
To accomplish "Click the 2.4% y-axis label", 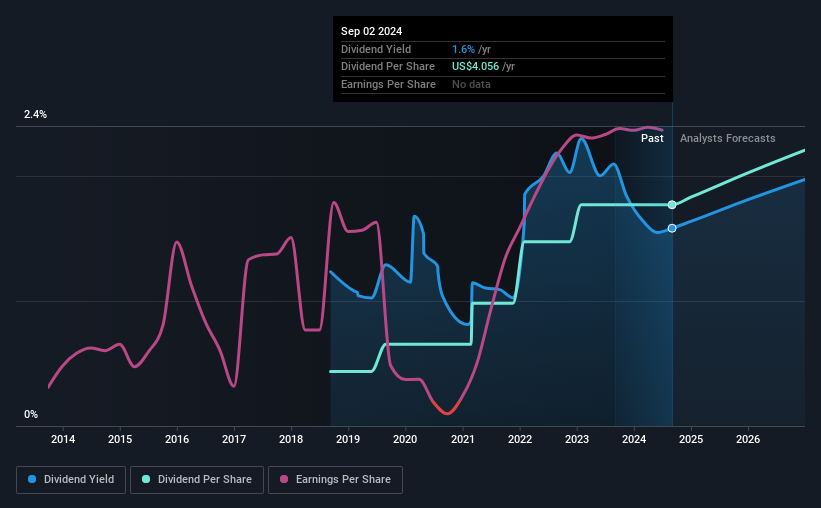I will click(x=35, y=114).
